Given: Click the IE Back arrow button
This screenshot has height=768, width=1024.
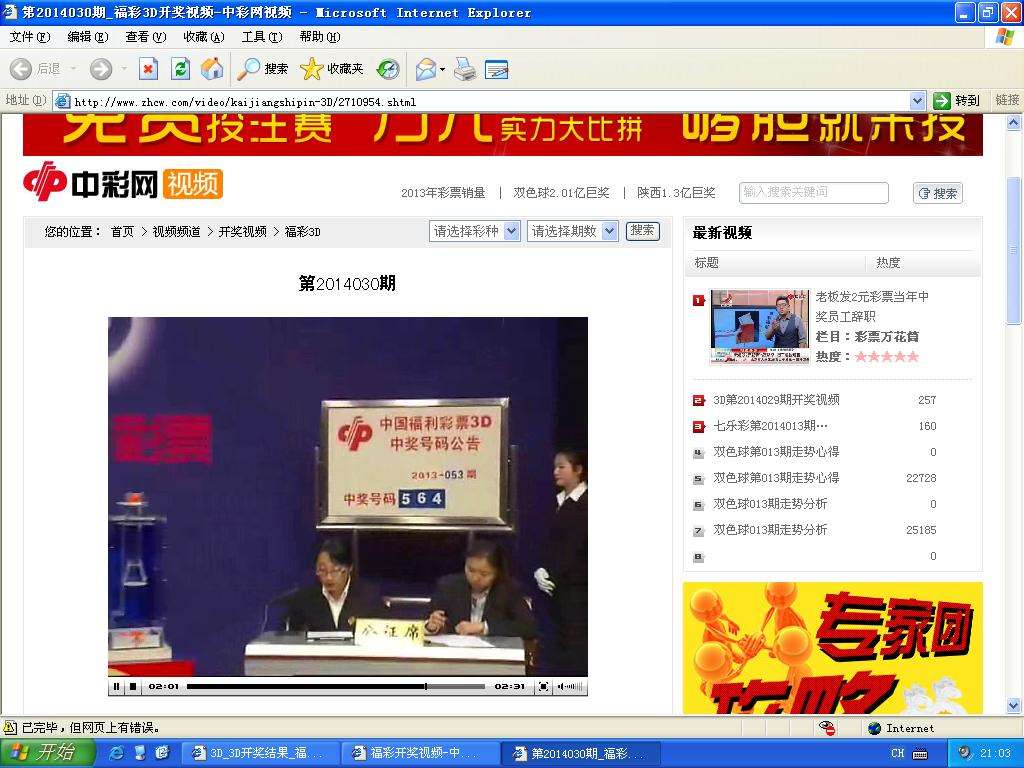Looking at the screenshot, I should pos(21,69).
